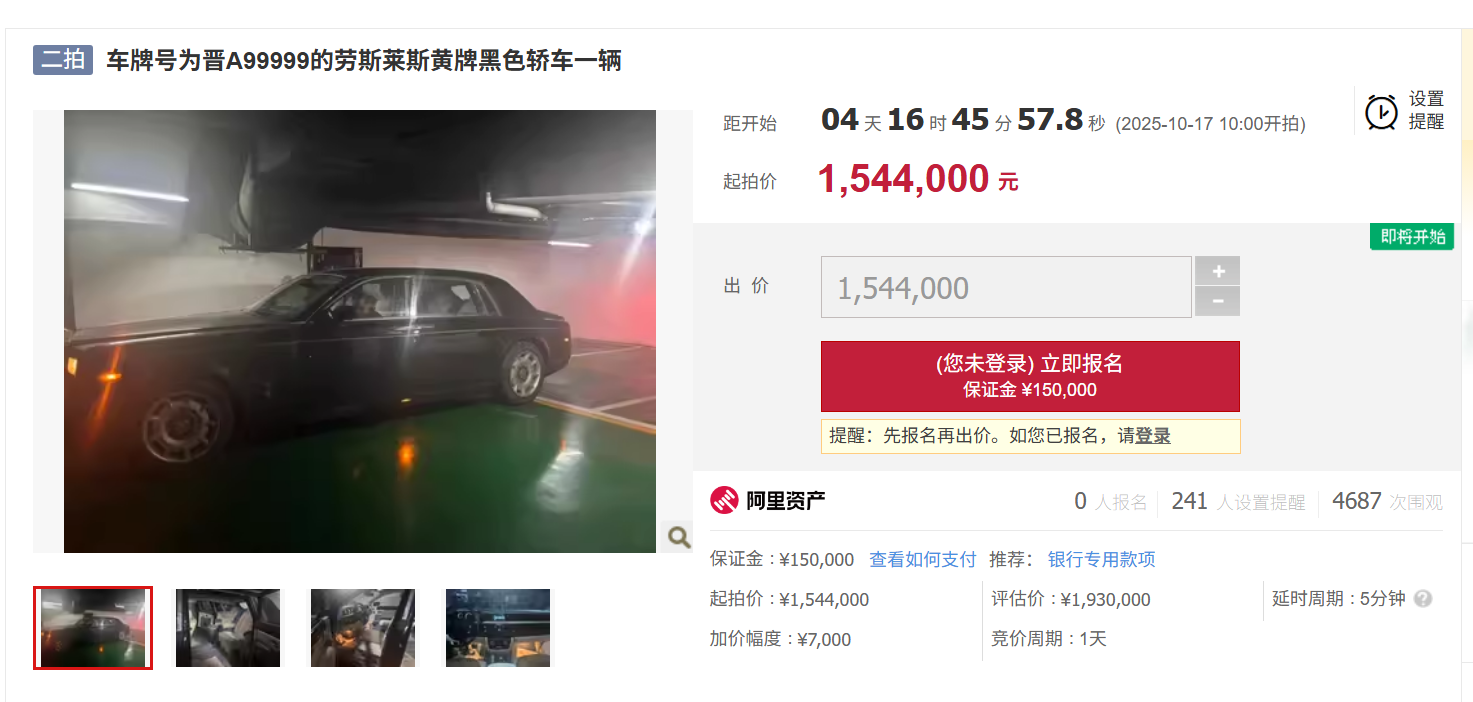Click the 立即报名 registration button

coord(1030,376)
